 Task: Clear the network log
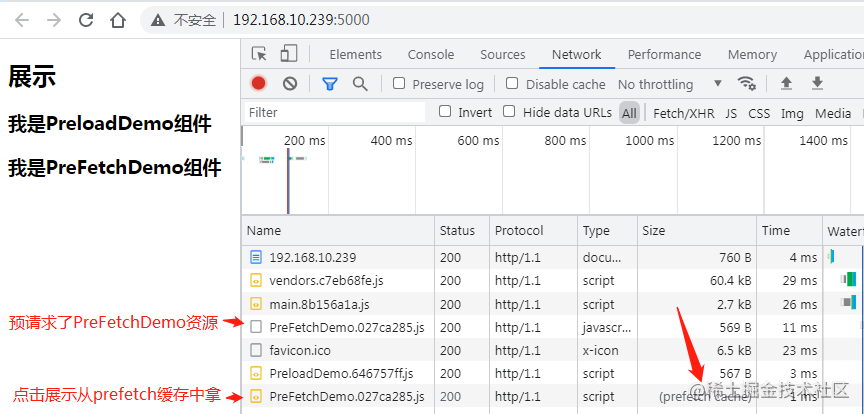[290, 84]
